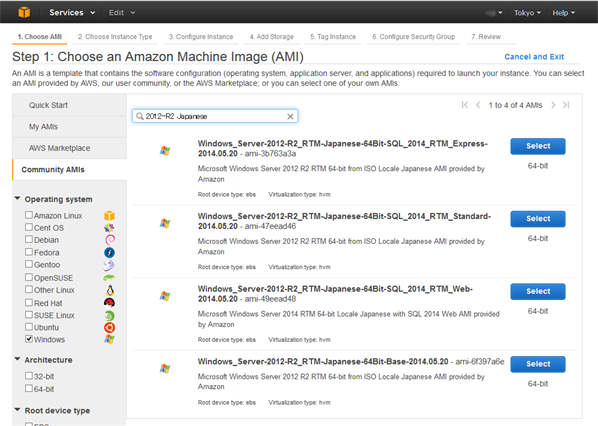Open the Help dropdown menu
598x426 pixels.
pos(563,13)
